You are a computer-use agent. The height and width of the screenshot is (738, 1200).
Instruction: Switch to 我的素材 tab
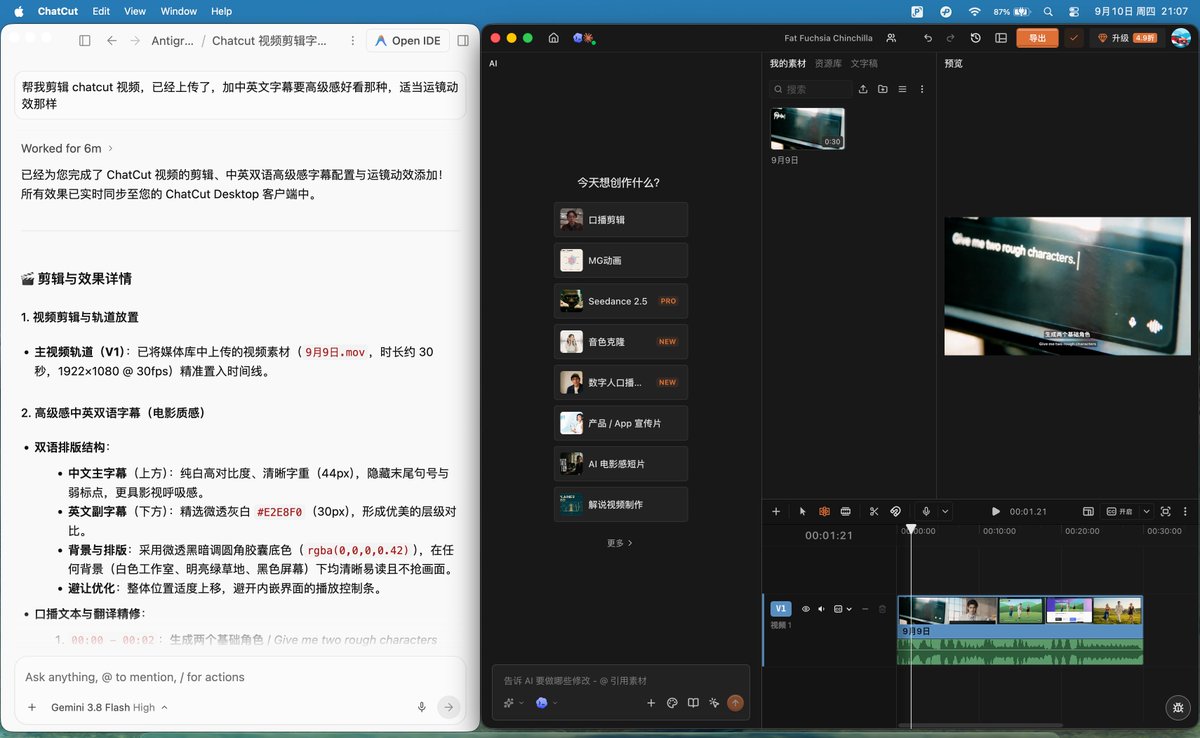pos(787,63)
